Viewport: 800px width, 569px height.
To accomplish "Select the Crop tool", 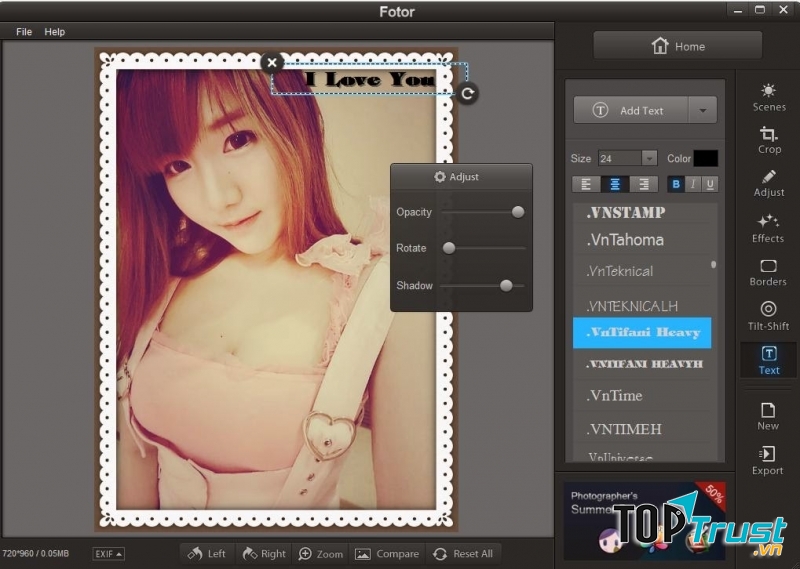I will (768, 139).
